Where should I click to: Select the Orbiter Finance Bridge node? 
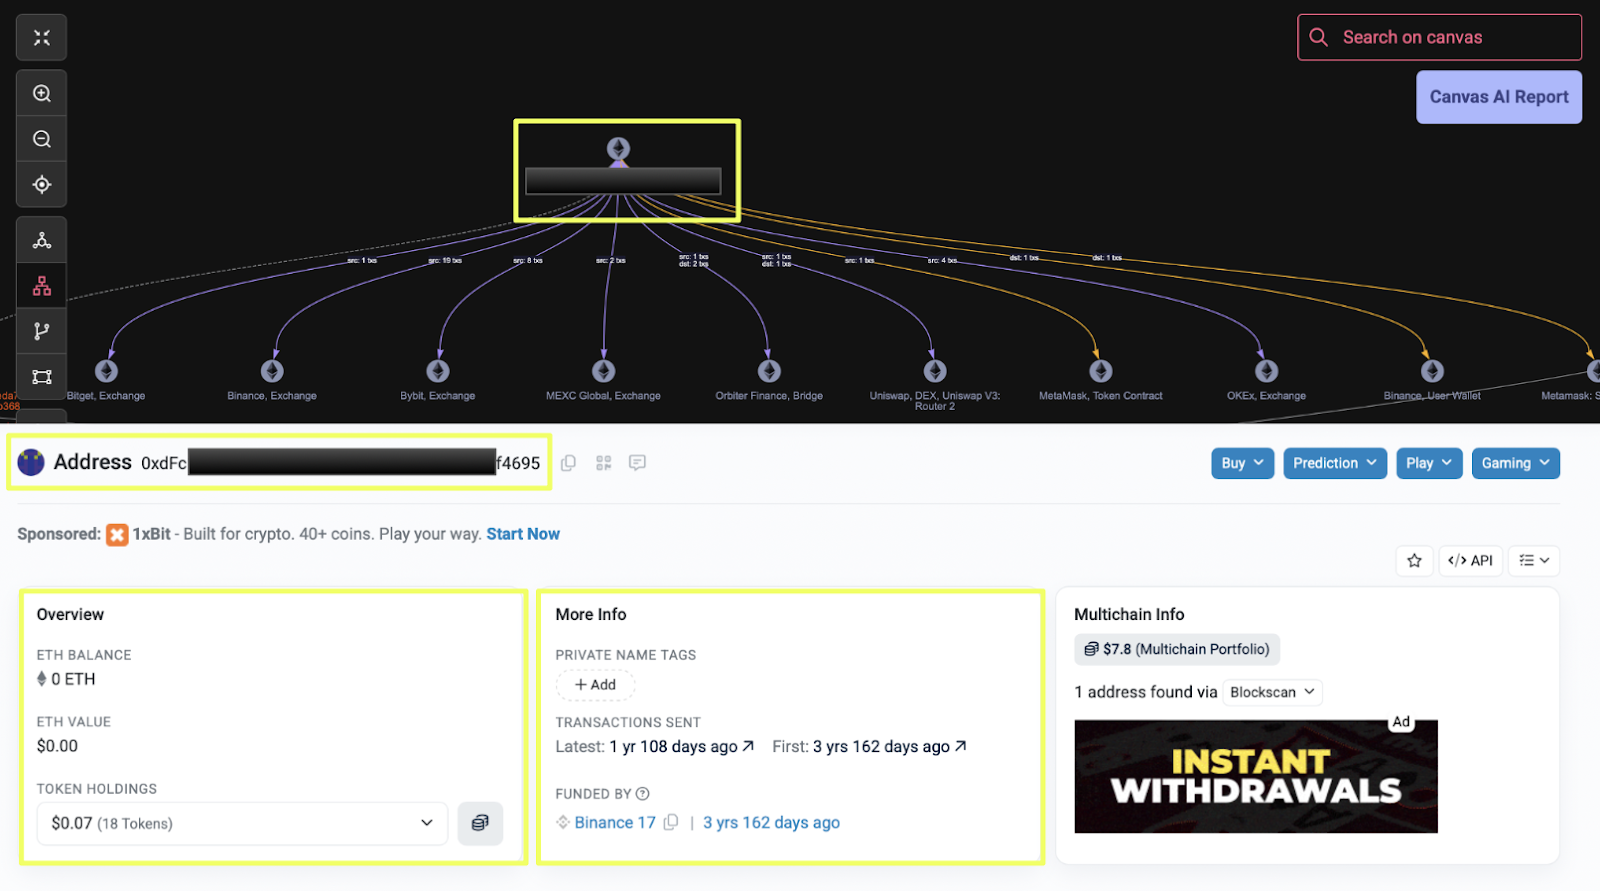[x=769, y=371]
